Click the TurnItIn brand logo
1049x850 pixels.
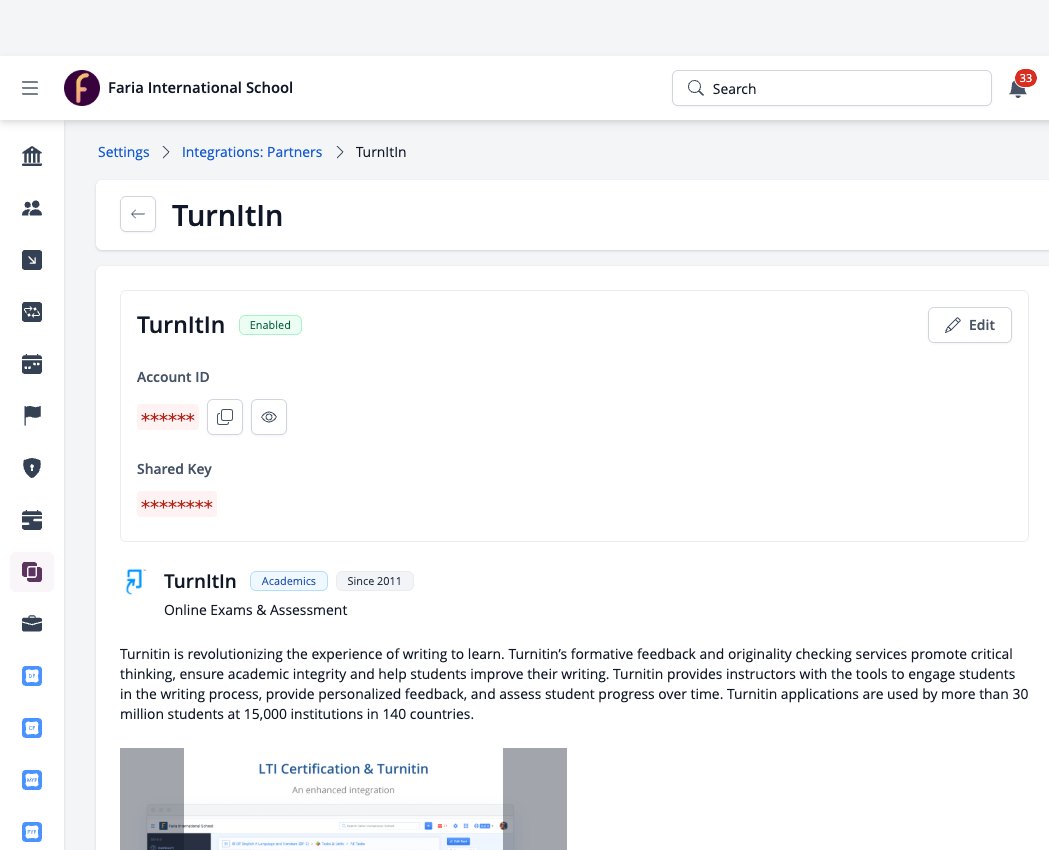click(134, 581)
